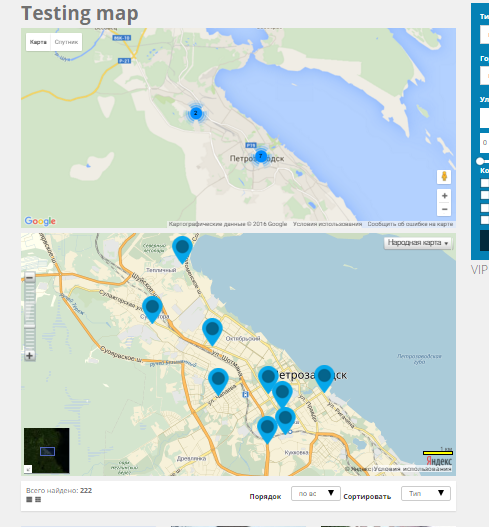Open the Яндекс logo on the map
489x527 pixels.
439,460
